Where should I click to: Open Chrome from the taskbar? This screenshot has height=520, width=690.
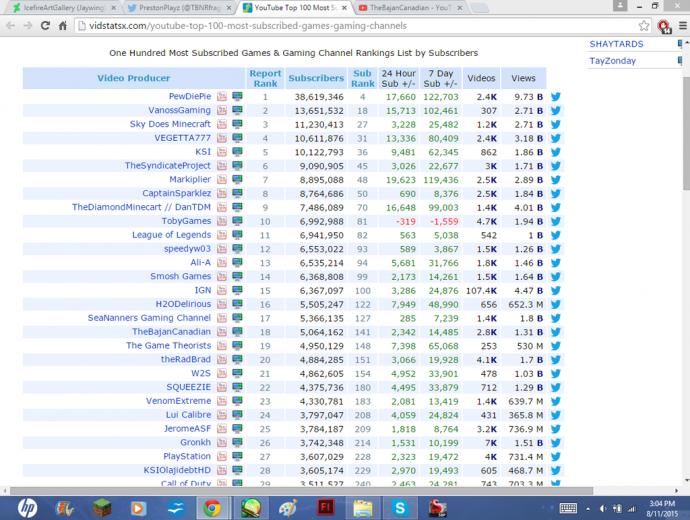coord(212,508)
